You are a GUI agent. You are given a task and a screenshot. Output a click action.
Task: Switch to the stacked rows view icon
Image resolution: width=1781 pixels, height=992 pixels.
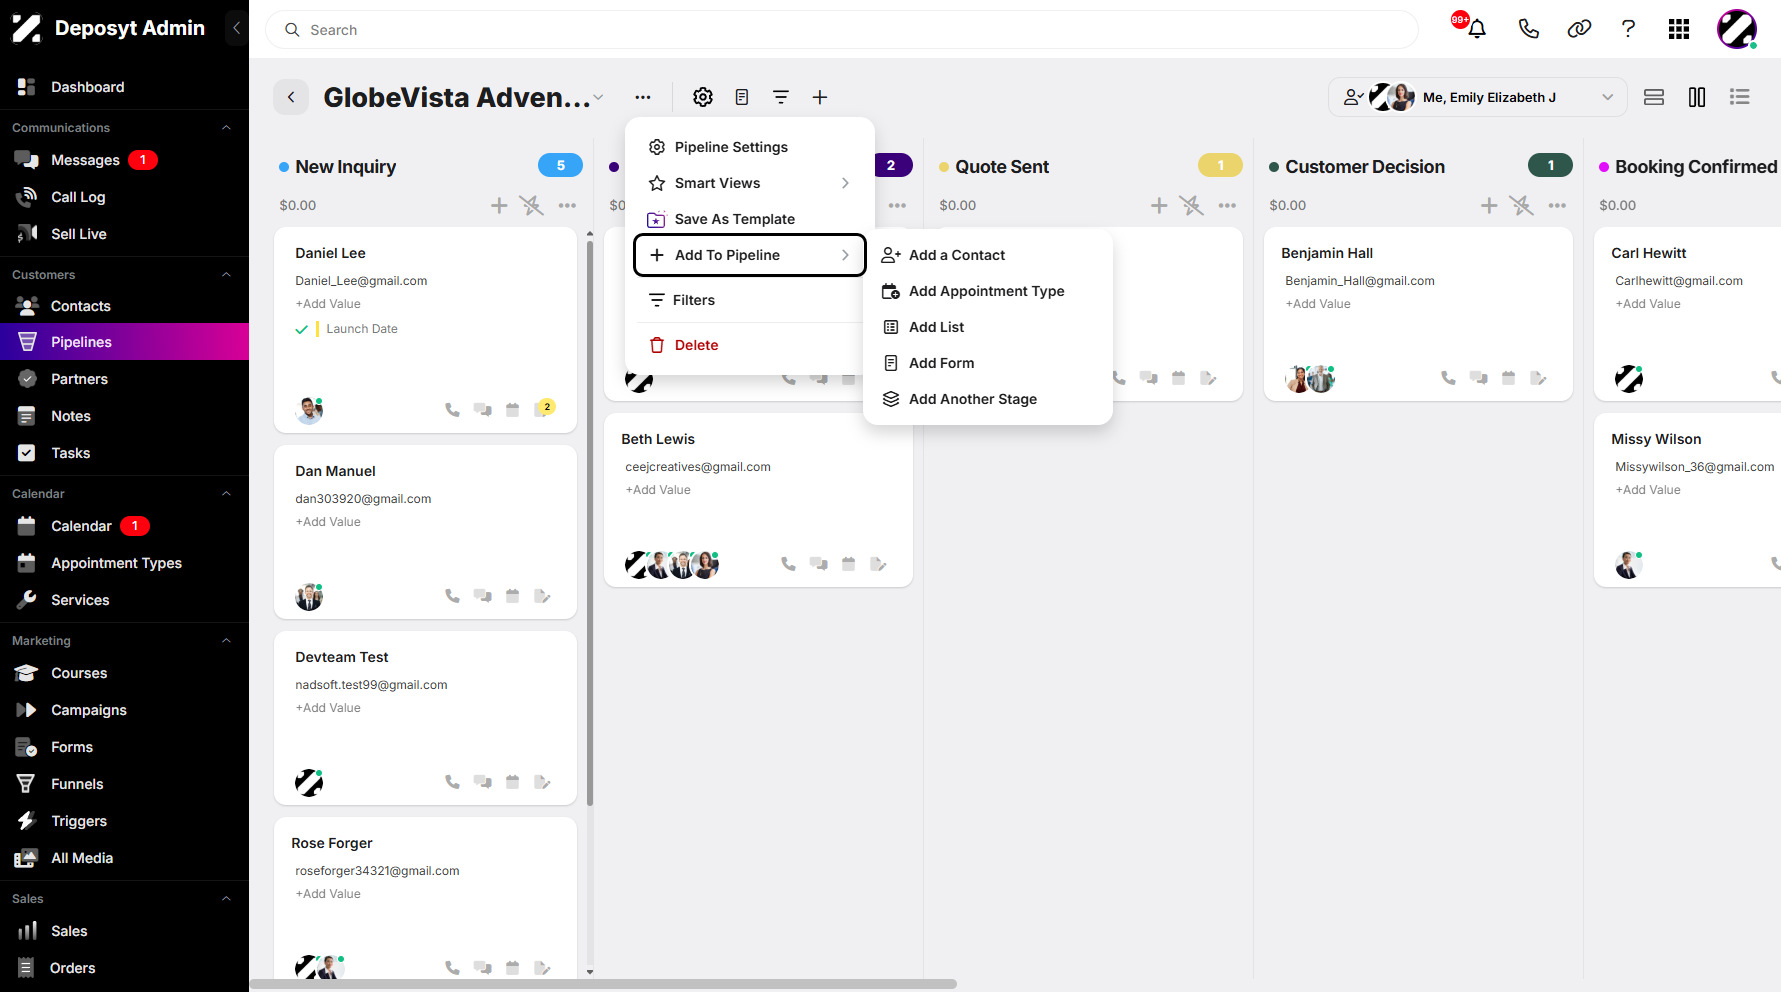point(1654,97)
